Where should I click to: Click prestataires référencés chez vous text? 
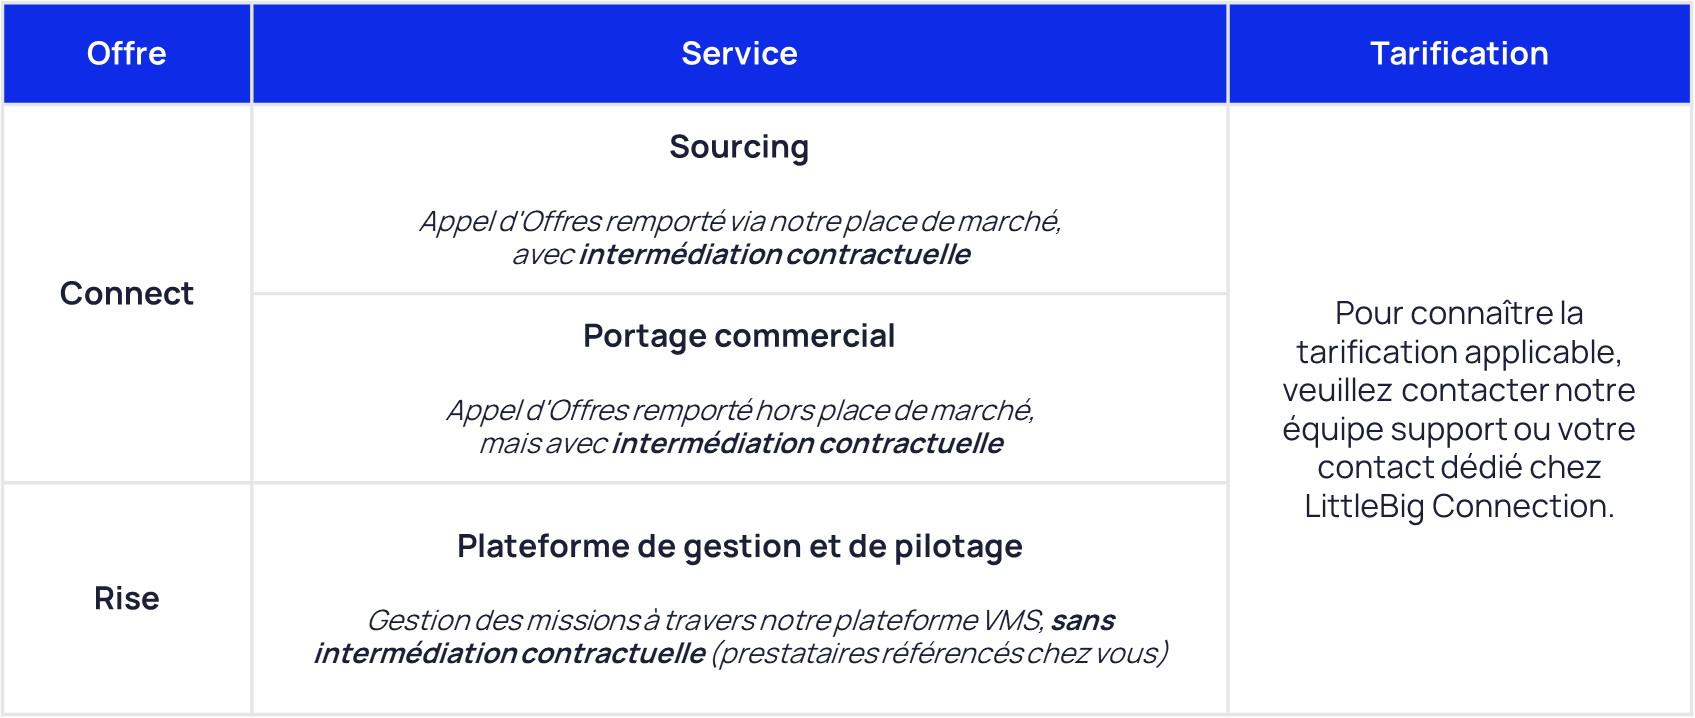940,653
